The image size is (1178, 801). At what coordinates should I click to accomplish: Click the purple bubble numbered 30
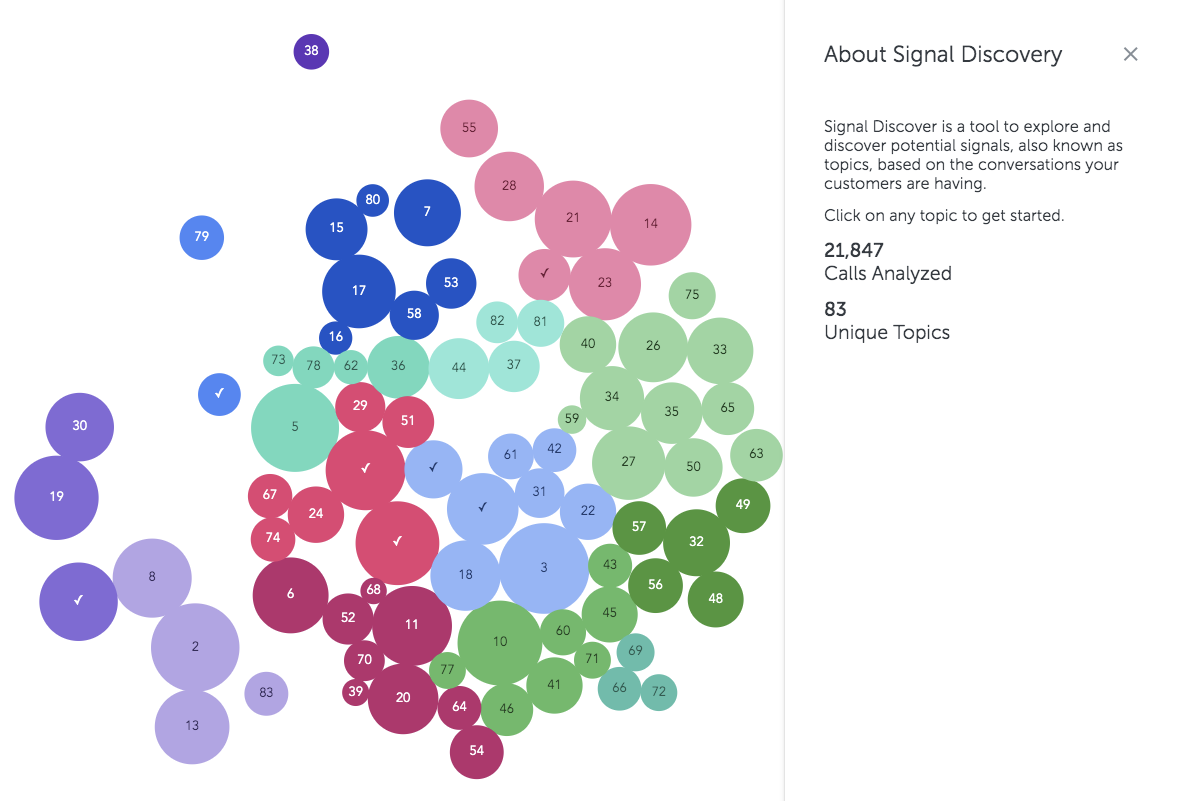[80, 426]
